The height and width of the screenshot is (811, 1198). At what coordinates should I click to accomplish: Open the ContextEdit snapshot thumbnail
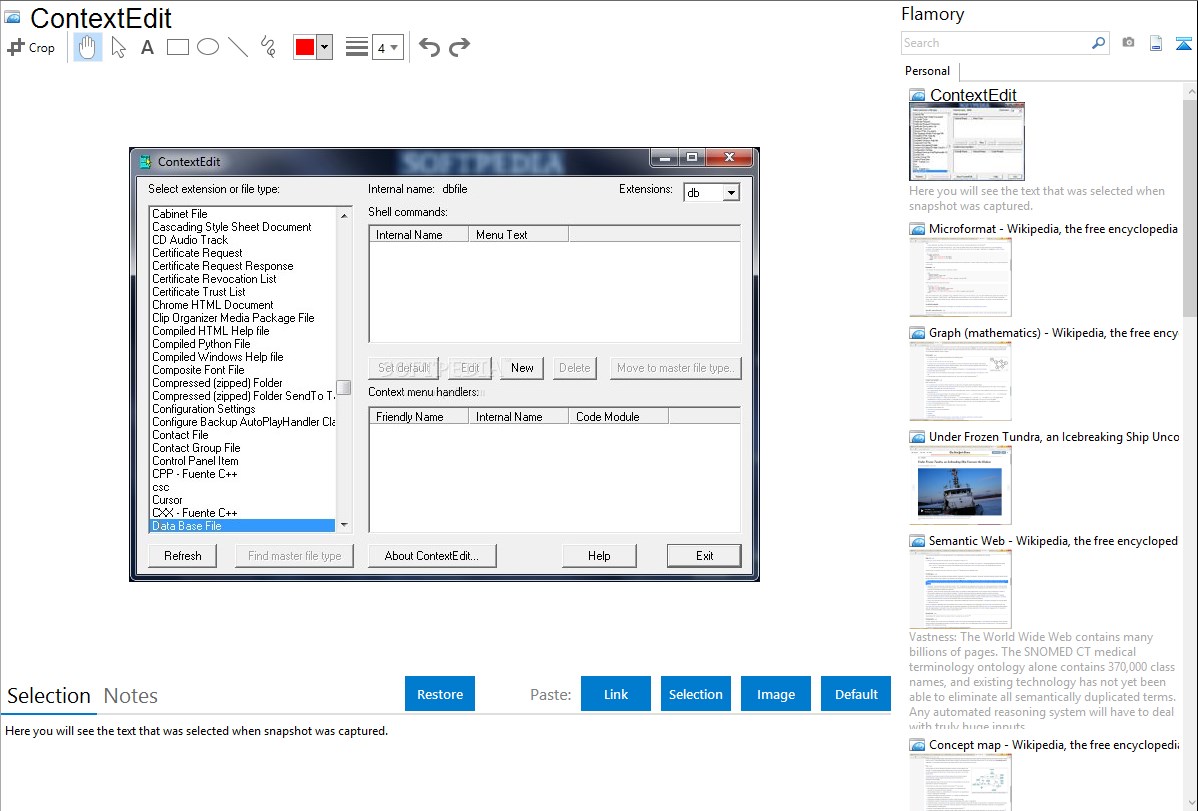click(x=966, y=142)
